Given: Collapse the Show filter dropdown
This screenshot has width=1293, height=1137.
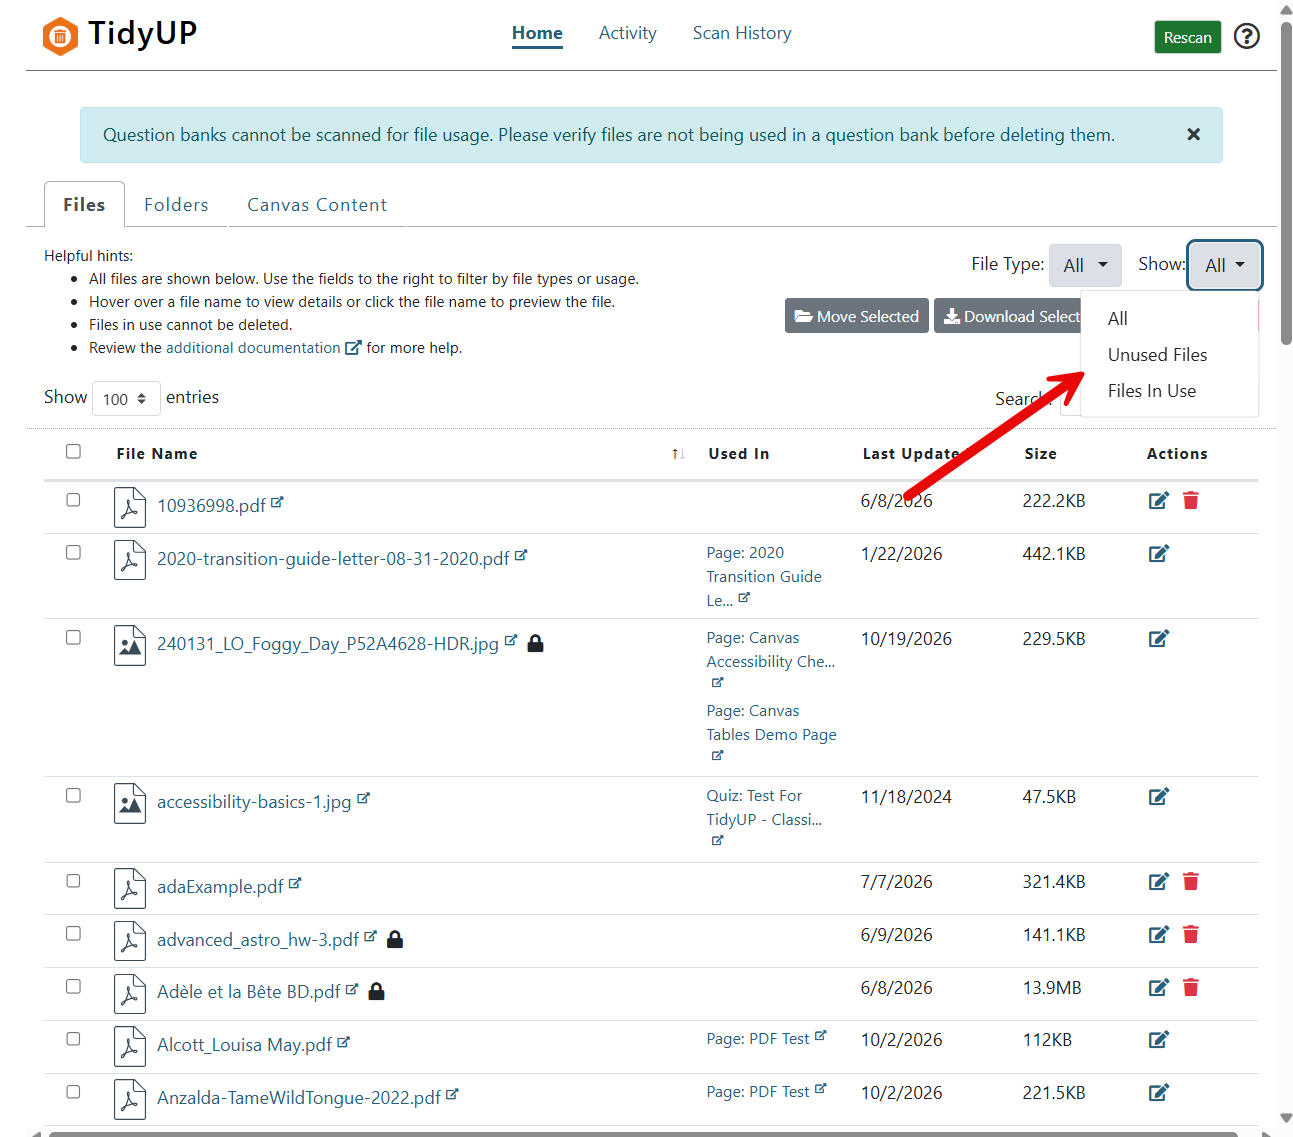Looking at the screenshot, I should tap(1224, 265).
